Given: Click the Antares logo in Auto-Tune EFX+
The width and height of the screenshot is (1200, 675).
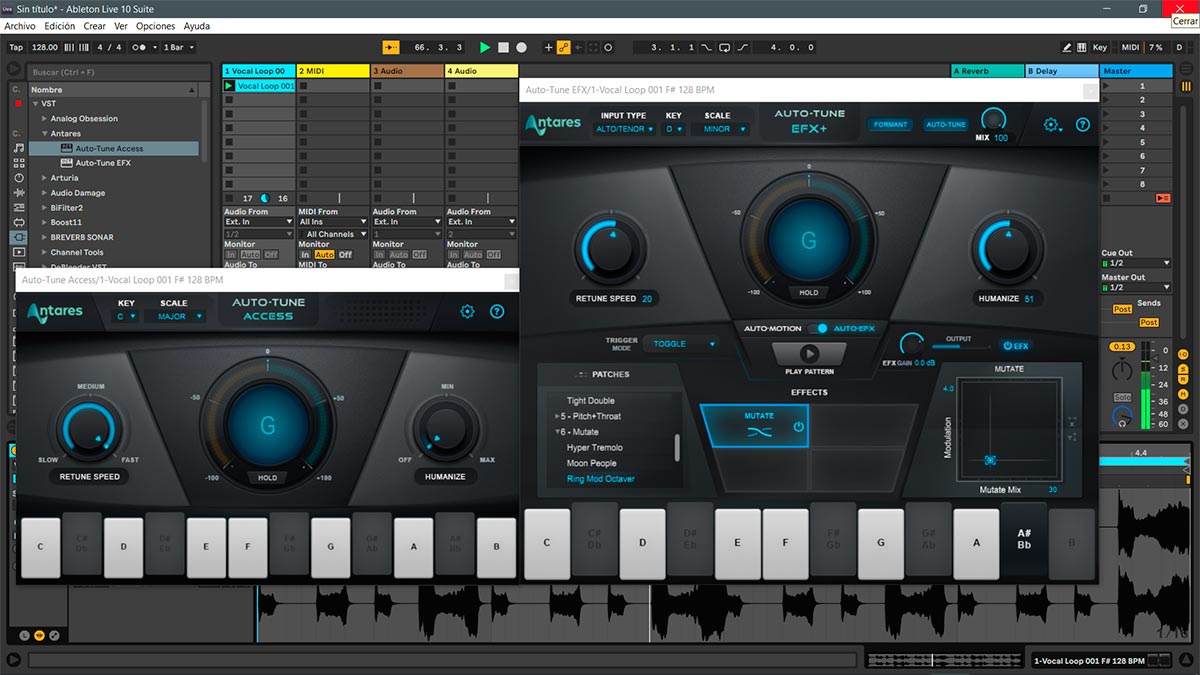Looking at the screenshot, I should (x=554, y=123).
